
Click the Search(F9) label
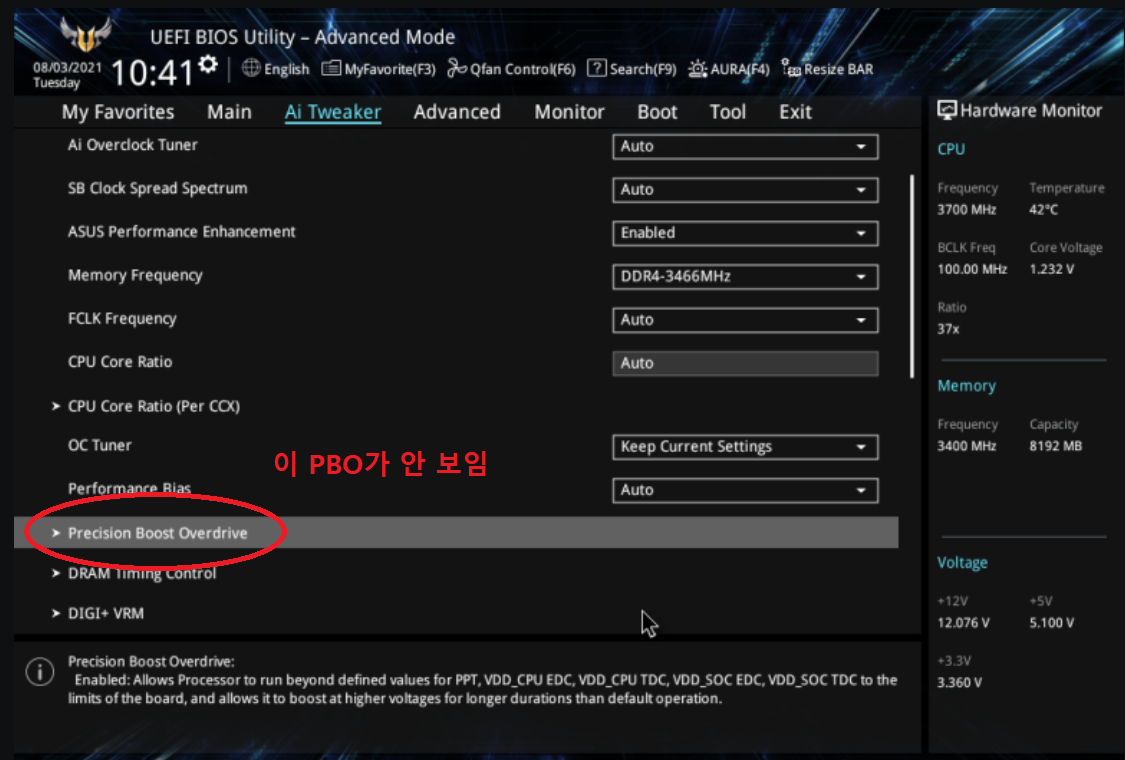pos(643,69)
